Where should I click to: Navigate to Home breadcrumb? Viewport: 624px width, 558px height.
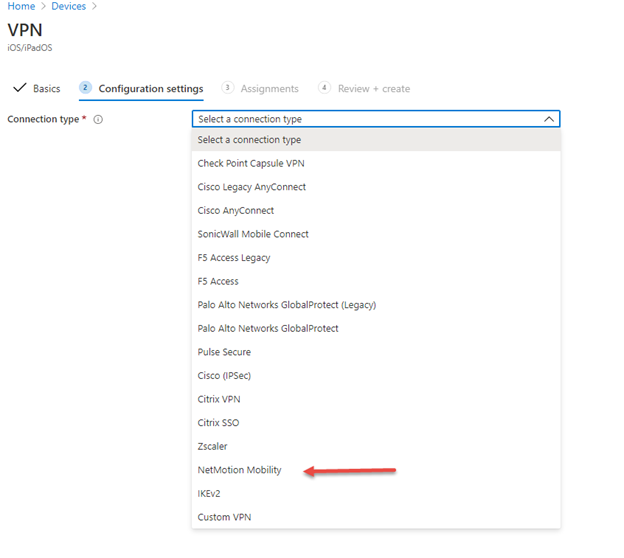[21, 6]
